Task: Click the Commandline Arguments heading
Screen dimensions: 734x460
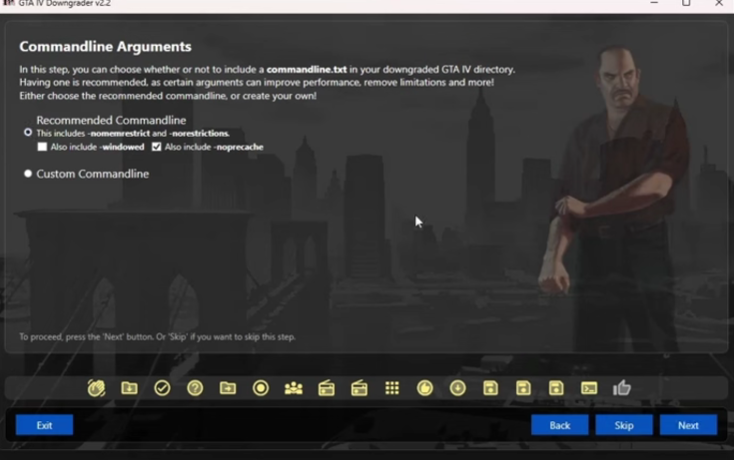Action: point(105,46)
